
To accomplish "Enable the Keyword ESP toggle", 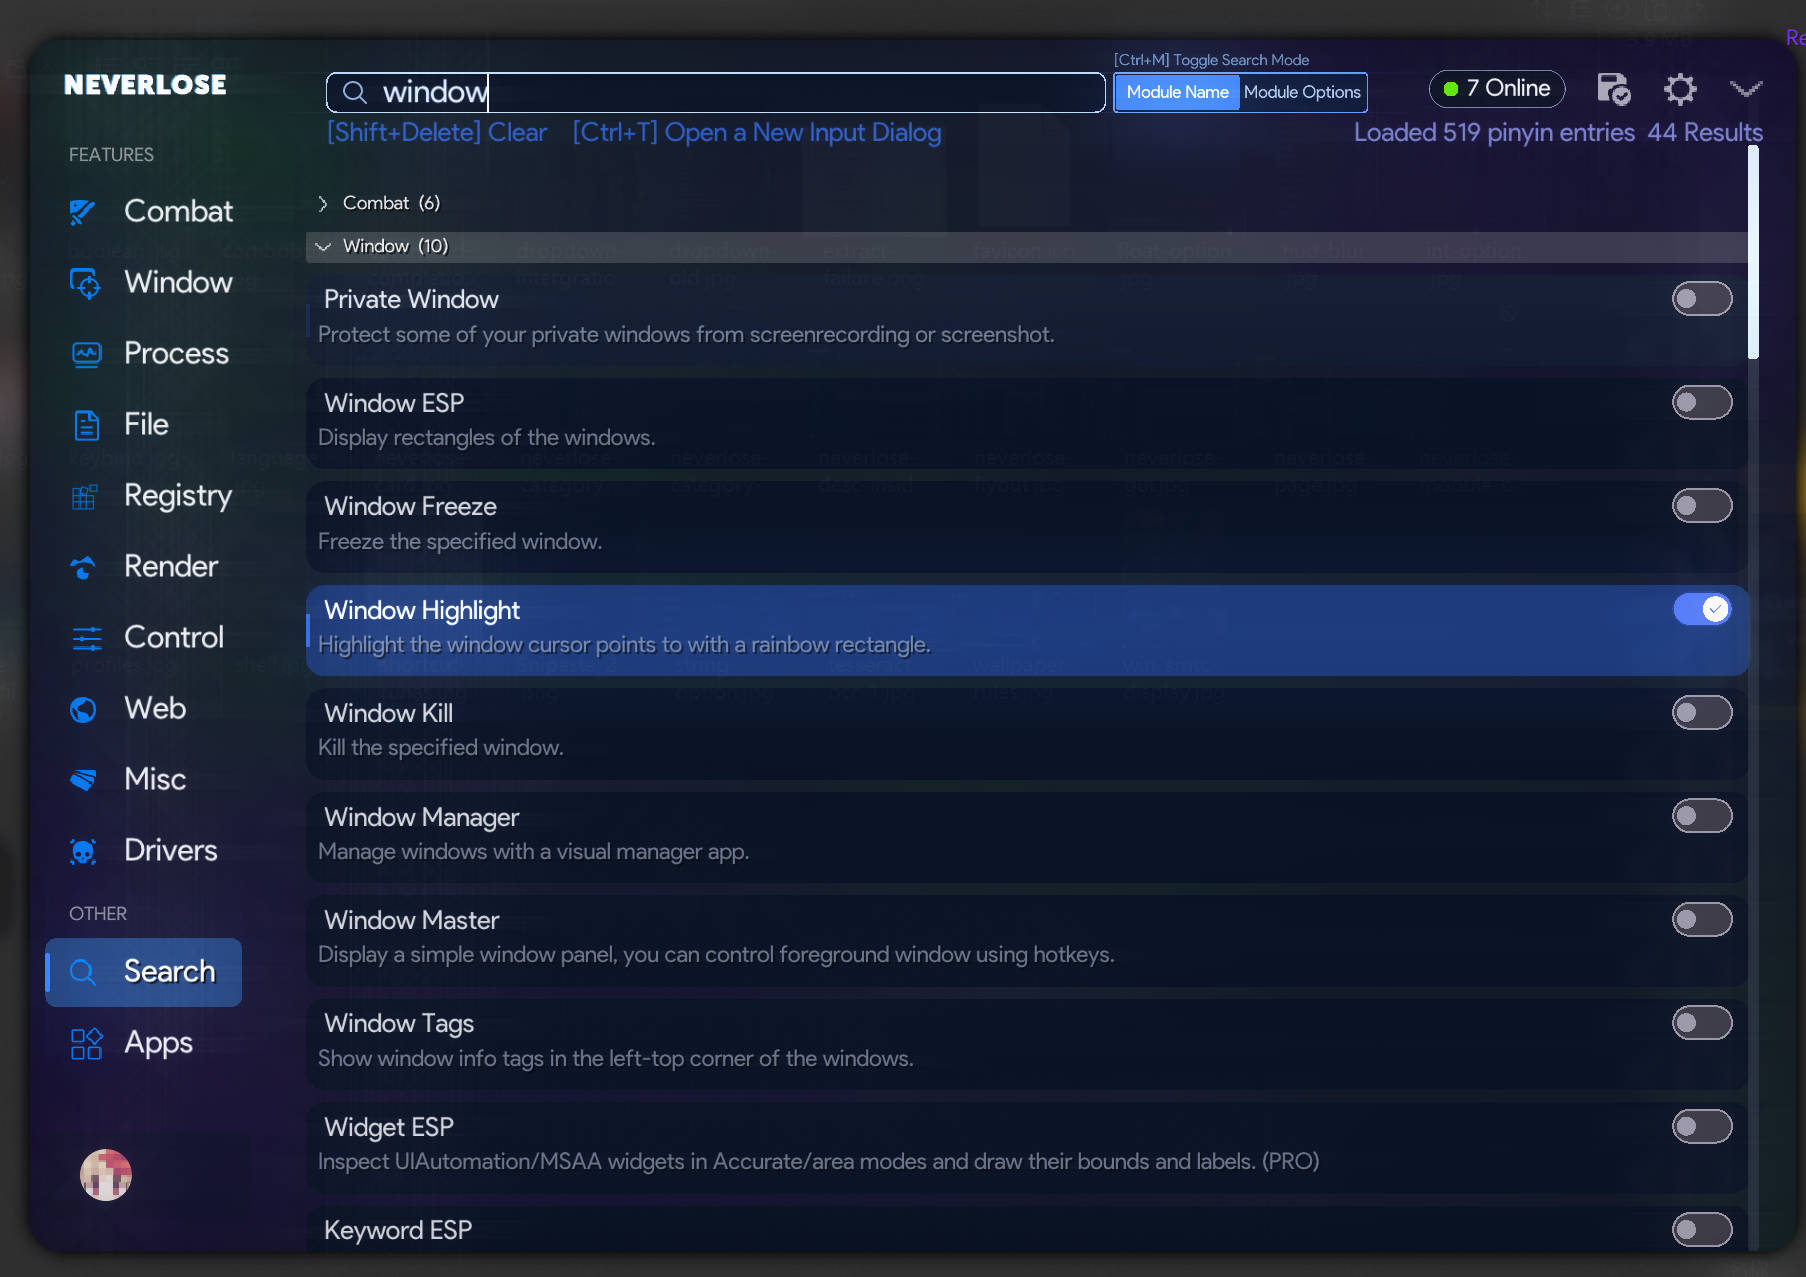I will [x=1702, y=1229].
